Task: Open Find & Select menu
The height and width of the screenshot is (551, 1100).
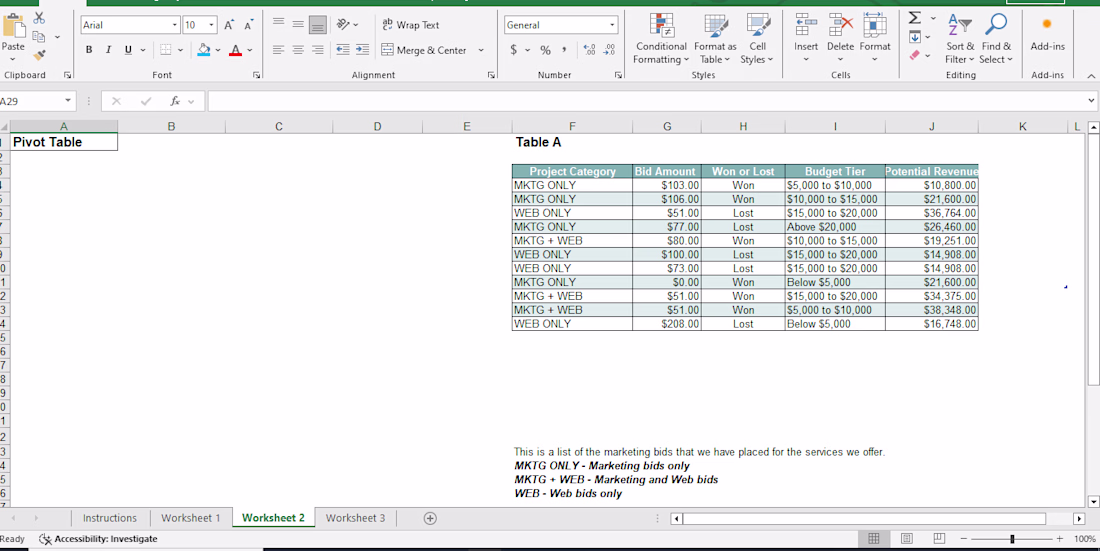Action: pyautogui.click(x=996, y=39)
